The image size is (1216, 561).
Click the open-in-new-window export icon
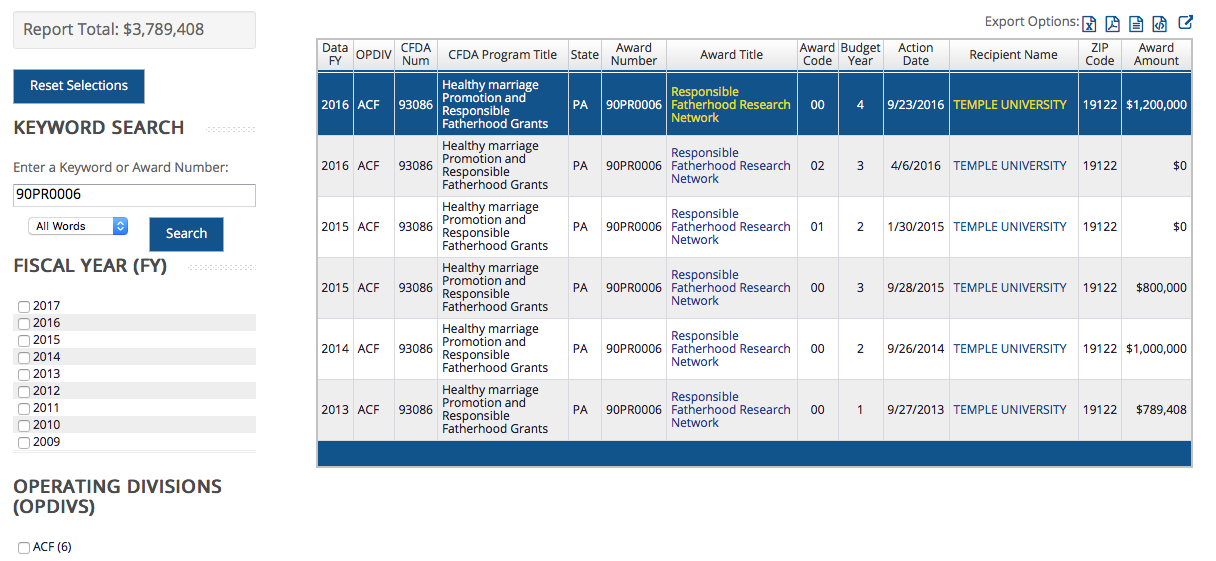tap(1186, 22)
